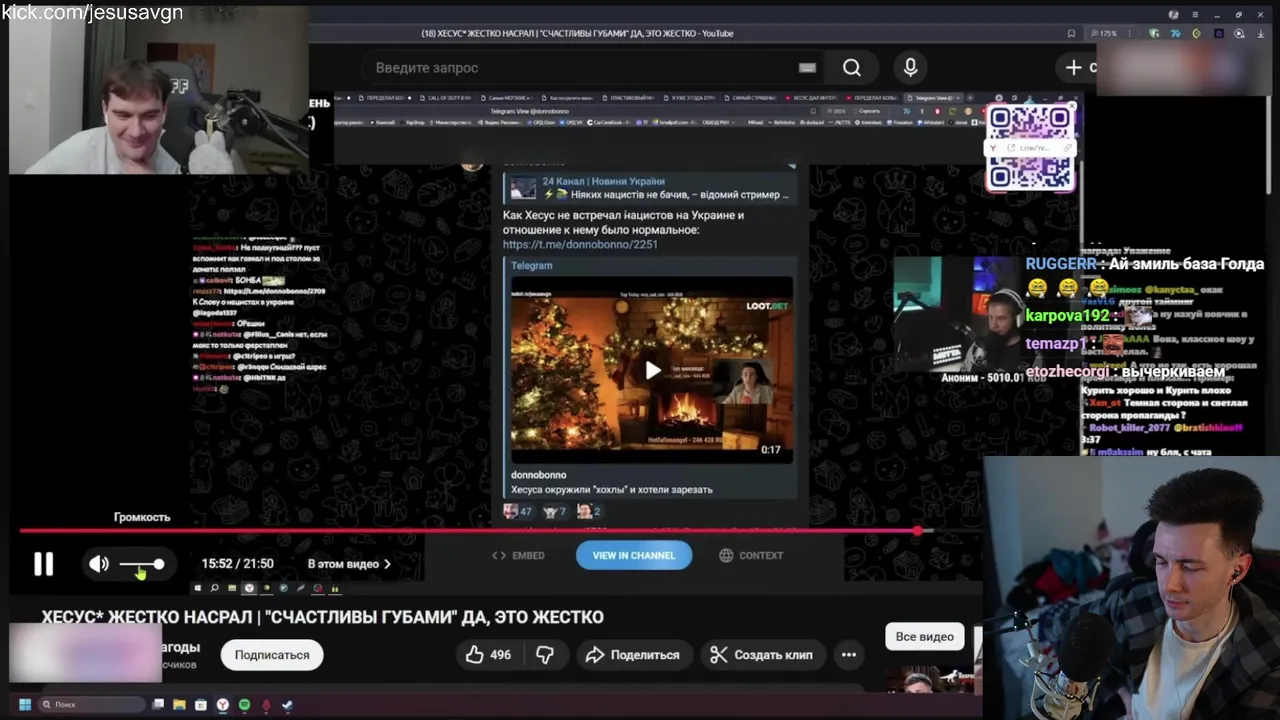Click the QR code image
1280x720 pixels.
(1030, 148)
